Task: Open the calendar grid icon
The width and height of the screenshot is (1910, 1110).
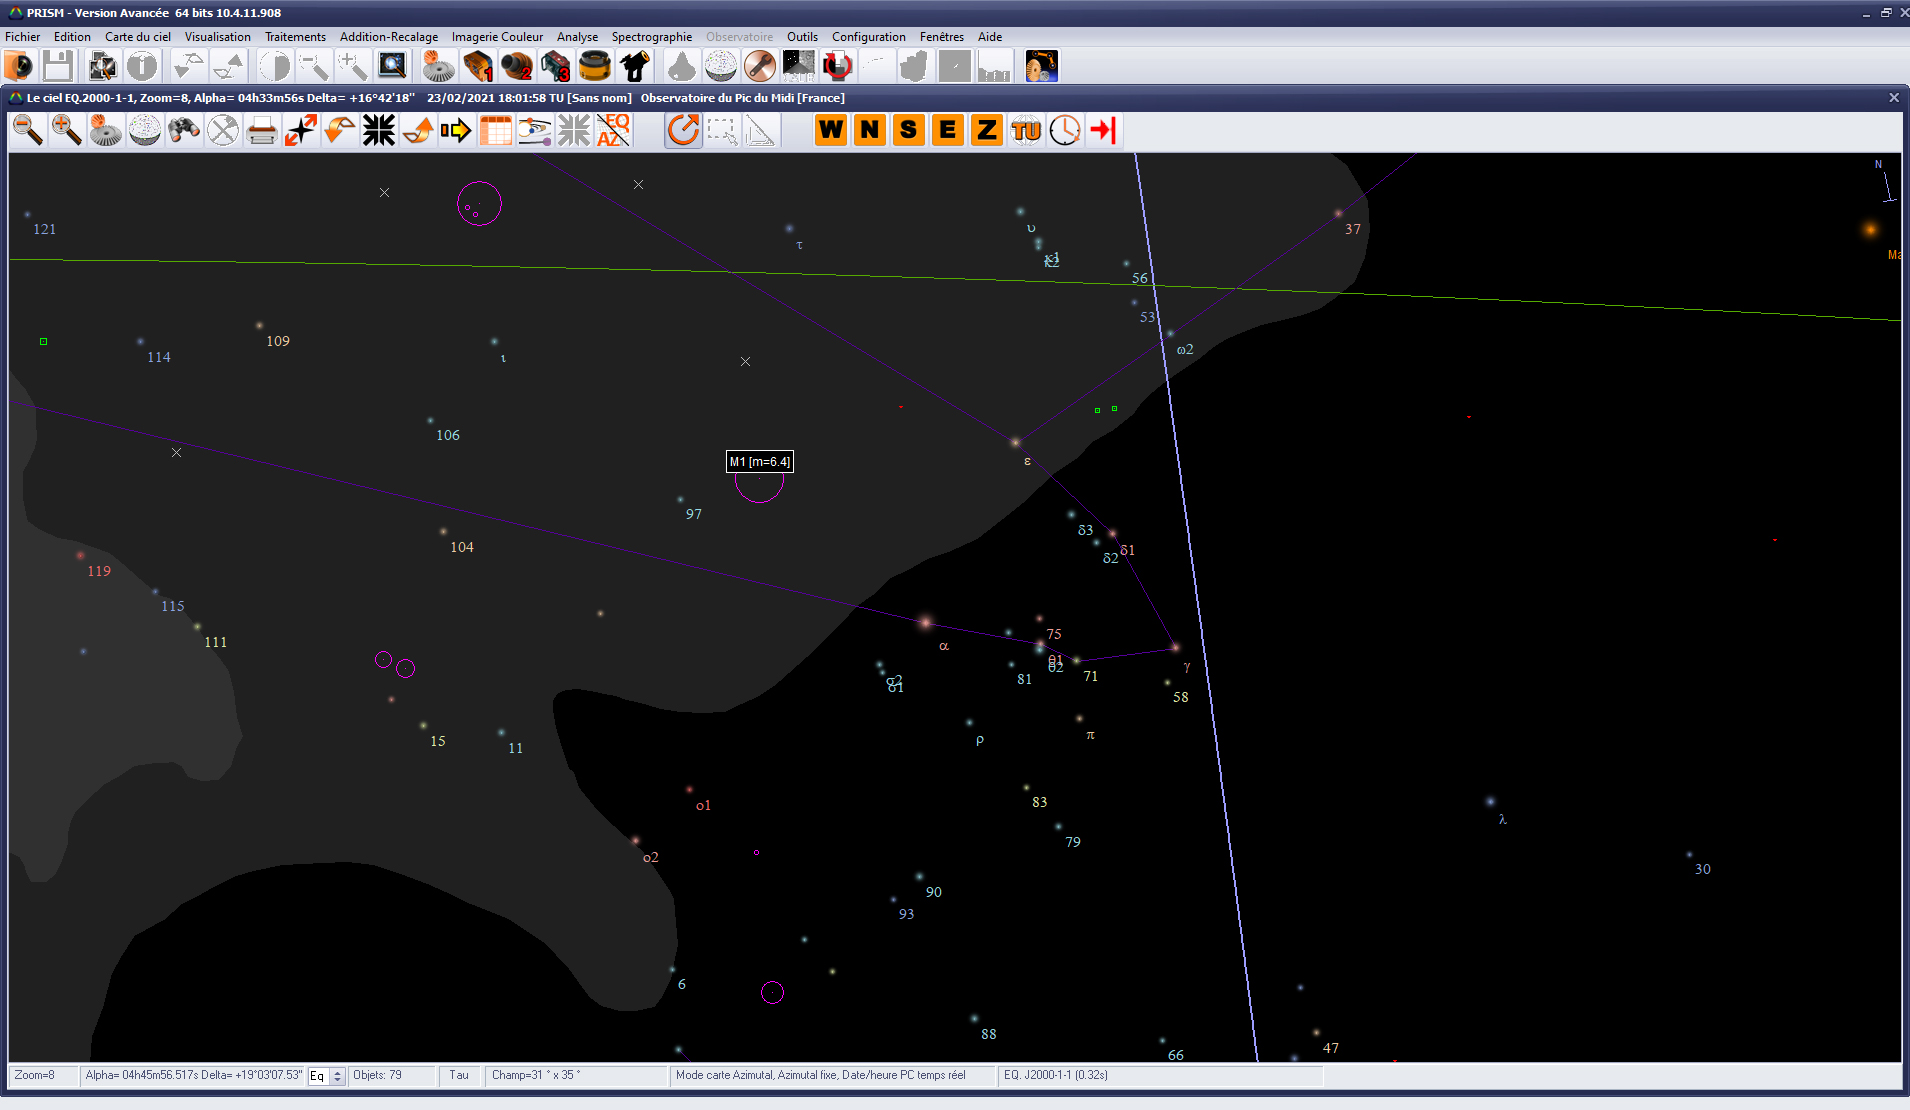Action: tap(496, 130)
